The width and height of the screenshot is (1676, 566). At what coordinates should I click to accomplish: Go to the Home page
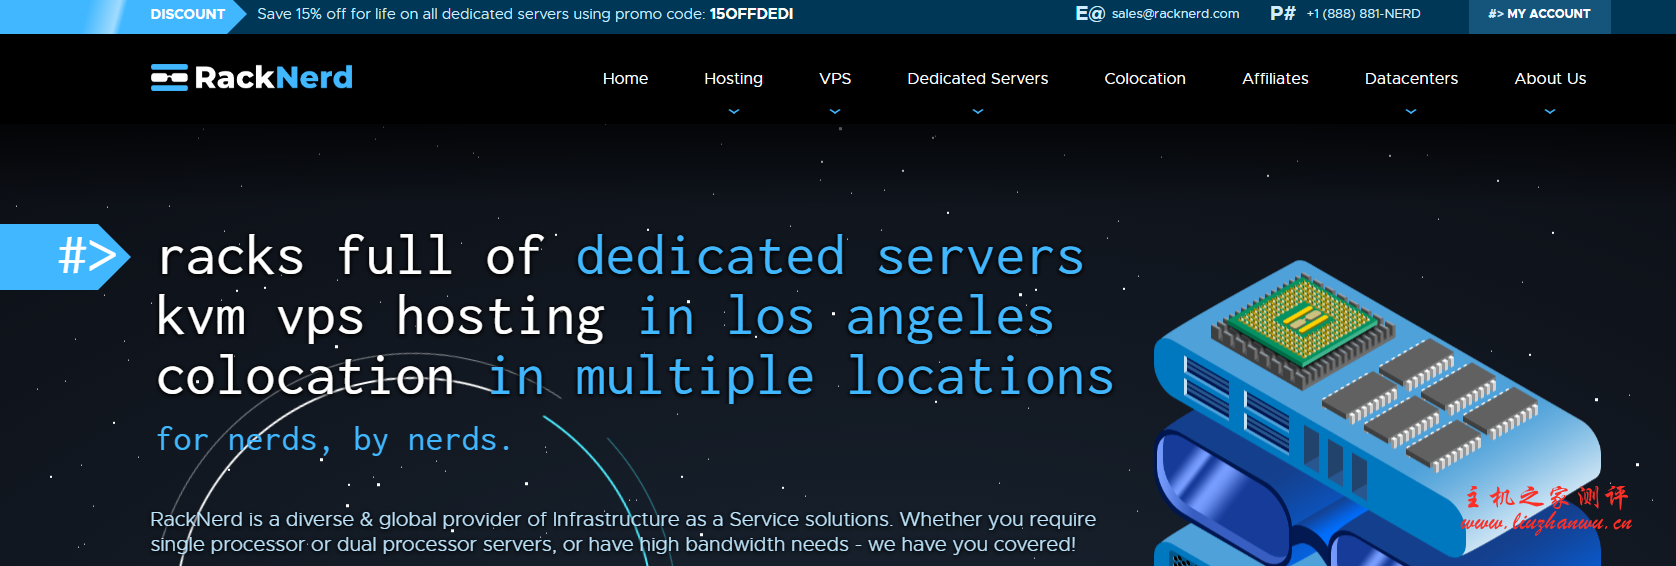coord(625,79)
